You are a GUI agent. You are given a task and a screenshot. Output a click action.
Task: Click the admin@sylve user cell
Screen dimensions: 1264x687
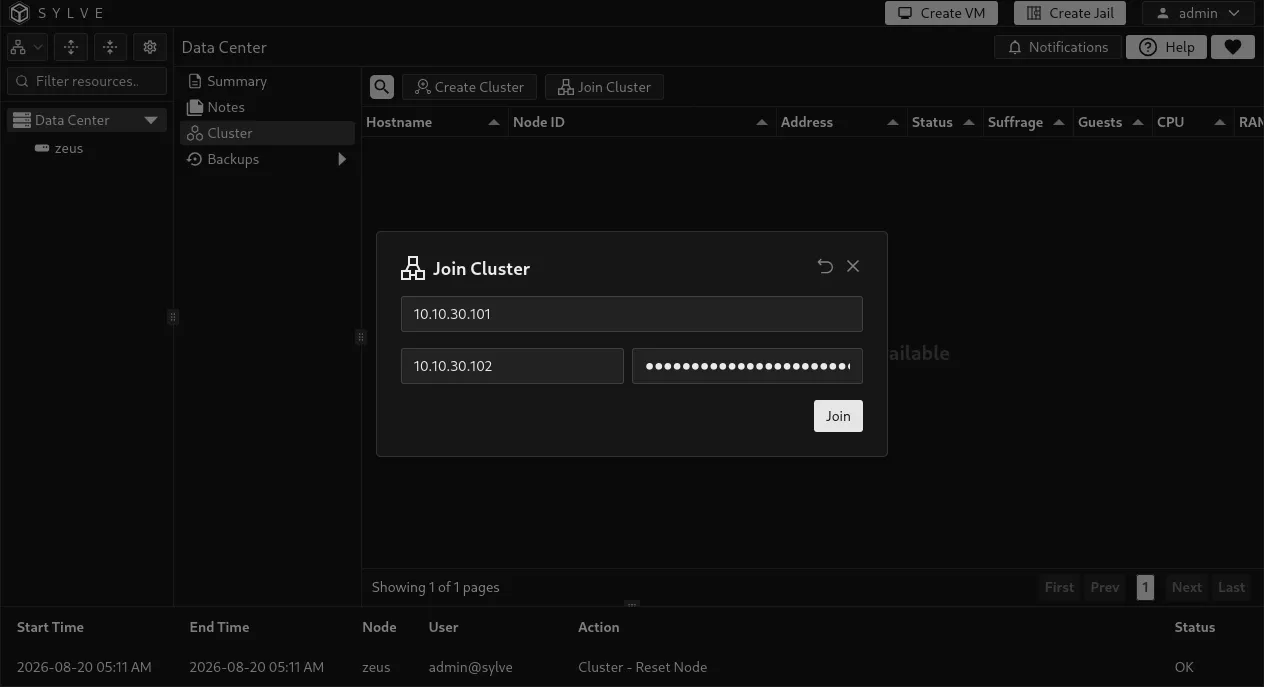pos(470,667)
